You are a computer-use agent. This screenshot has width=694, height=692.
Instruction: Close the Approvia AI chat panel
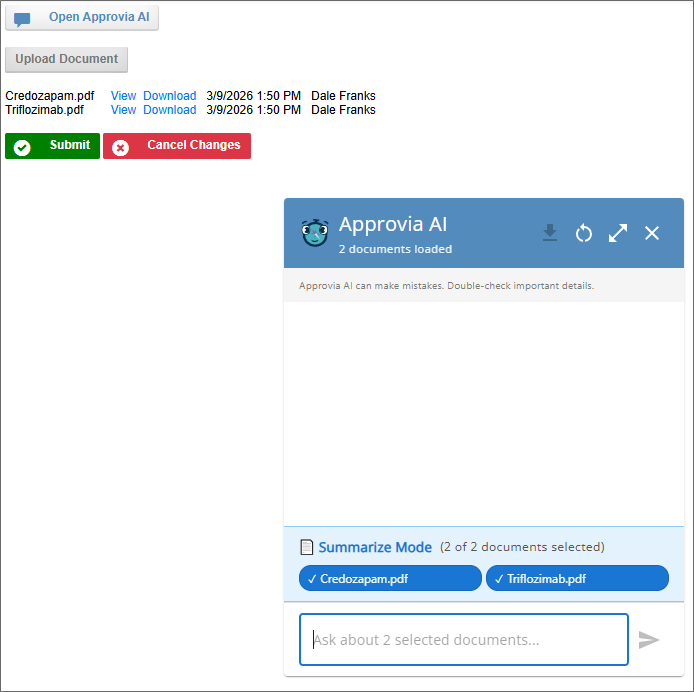pos(652,233)
